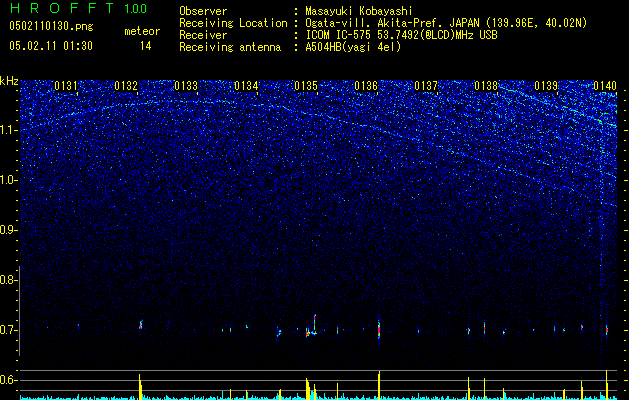Image resolution: width=629 pixels, height=400 pixels.
Task: Click the 0139 time marker
Action: [x=546, y=86]
